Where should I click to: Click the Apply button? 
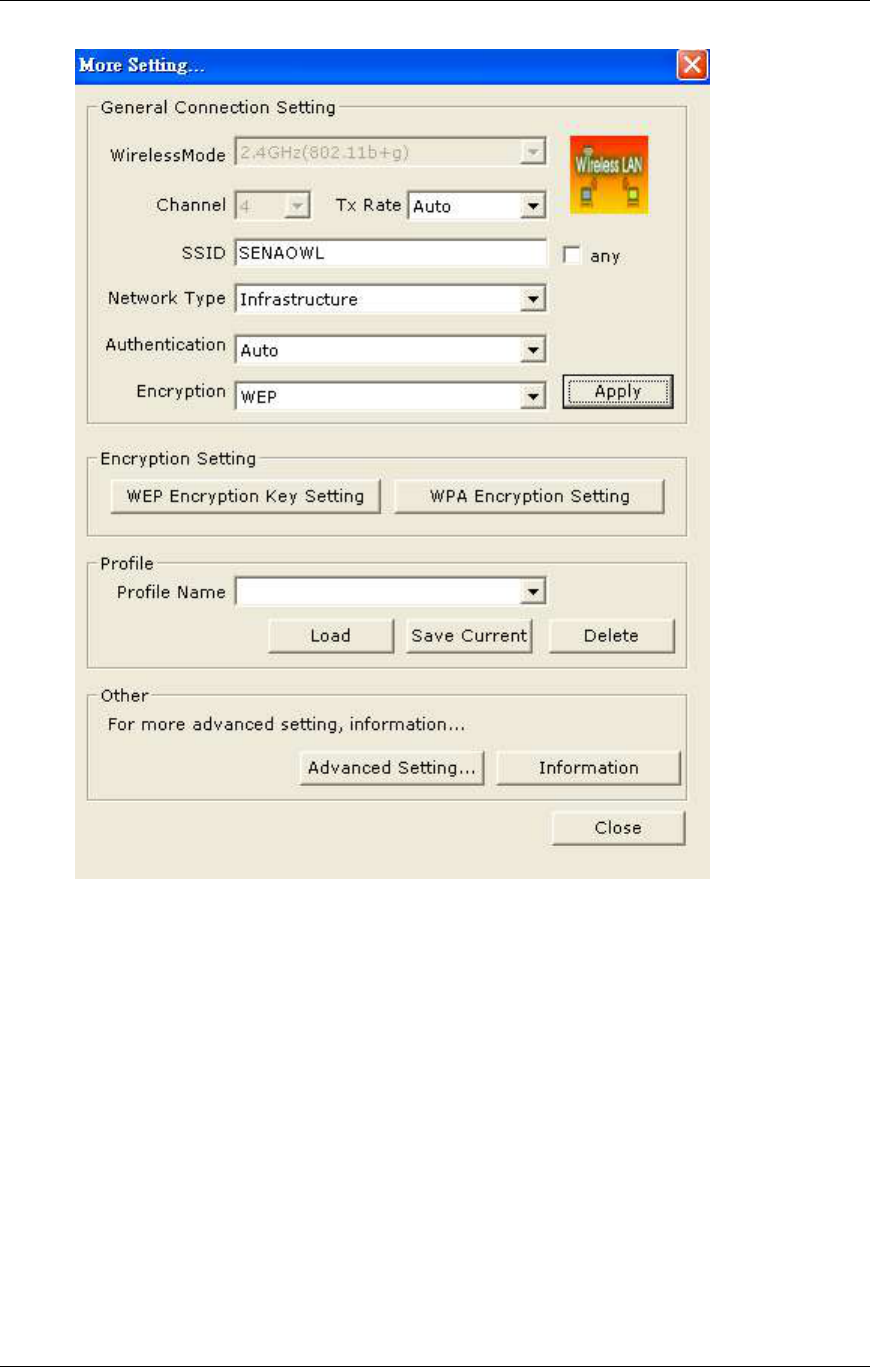coord(618,392)
